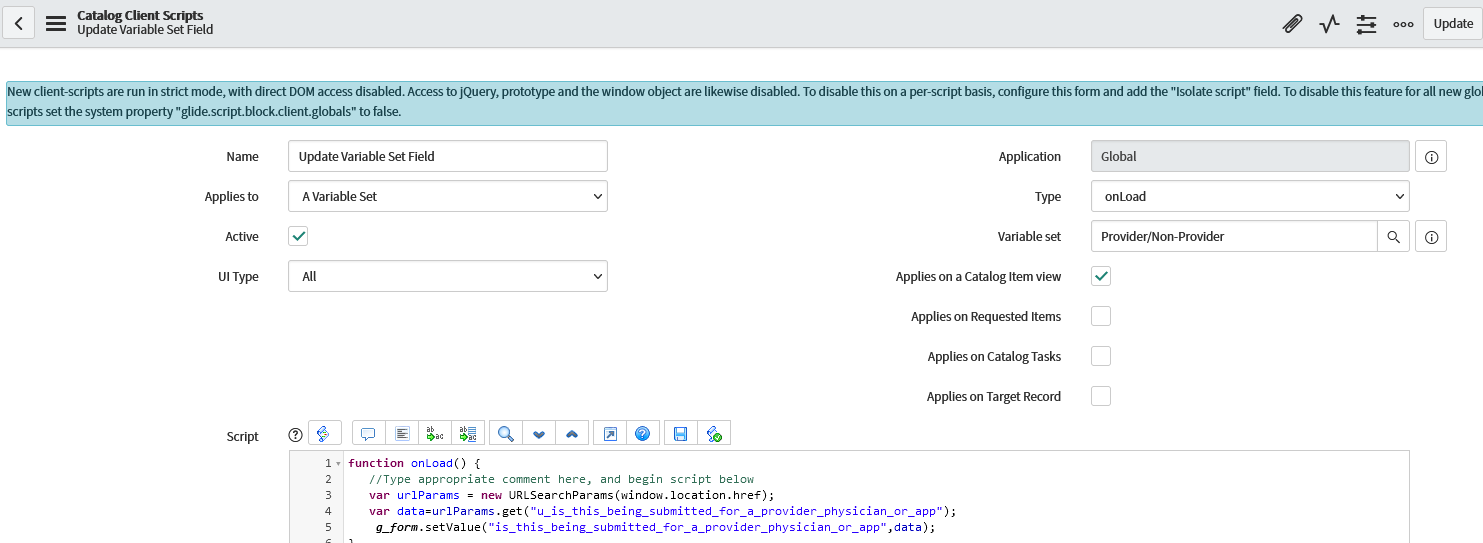Toggle Applies on Target Record checkbox
1483x543 pixels.
click(x=1101, y=396)
